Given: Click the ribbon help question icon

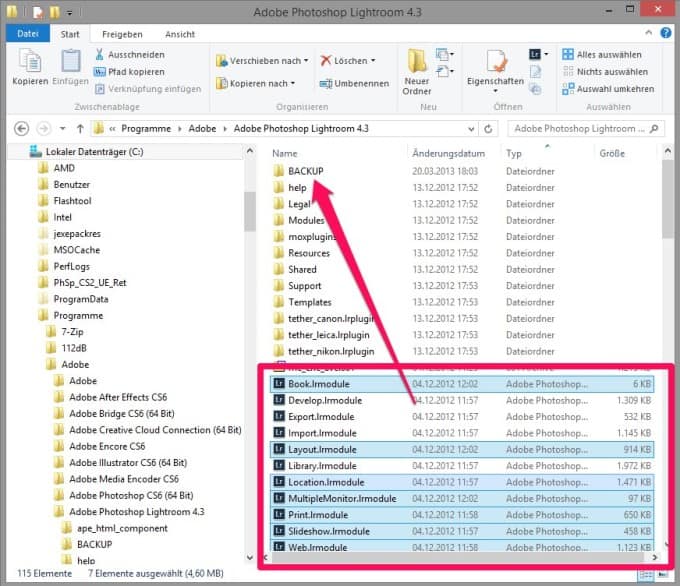Looking at the screenshot, I should (x=666, y=33).
